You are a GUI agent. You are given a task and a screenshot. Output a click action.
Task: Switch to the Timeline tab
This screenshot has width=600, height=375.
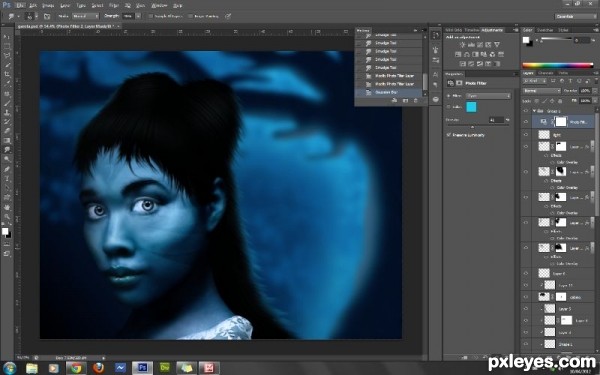tap(472, 30)
